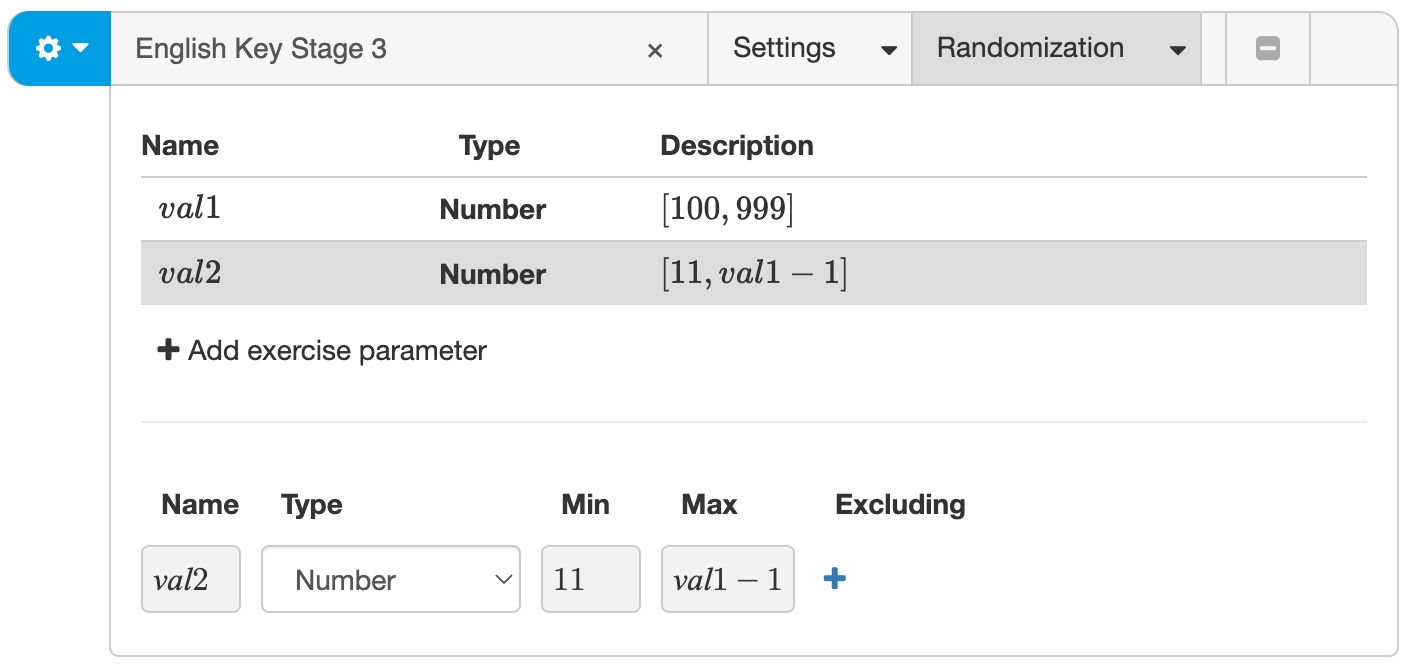Open the Type dropdown showing Number
Image resolution: width=1412 pixels, height=666 pixels.
(x=390, y=578)
